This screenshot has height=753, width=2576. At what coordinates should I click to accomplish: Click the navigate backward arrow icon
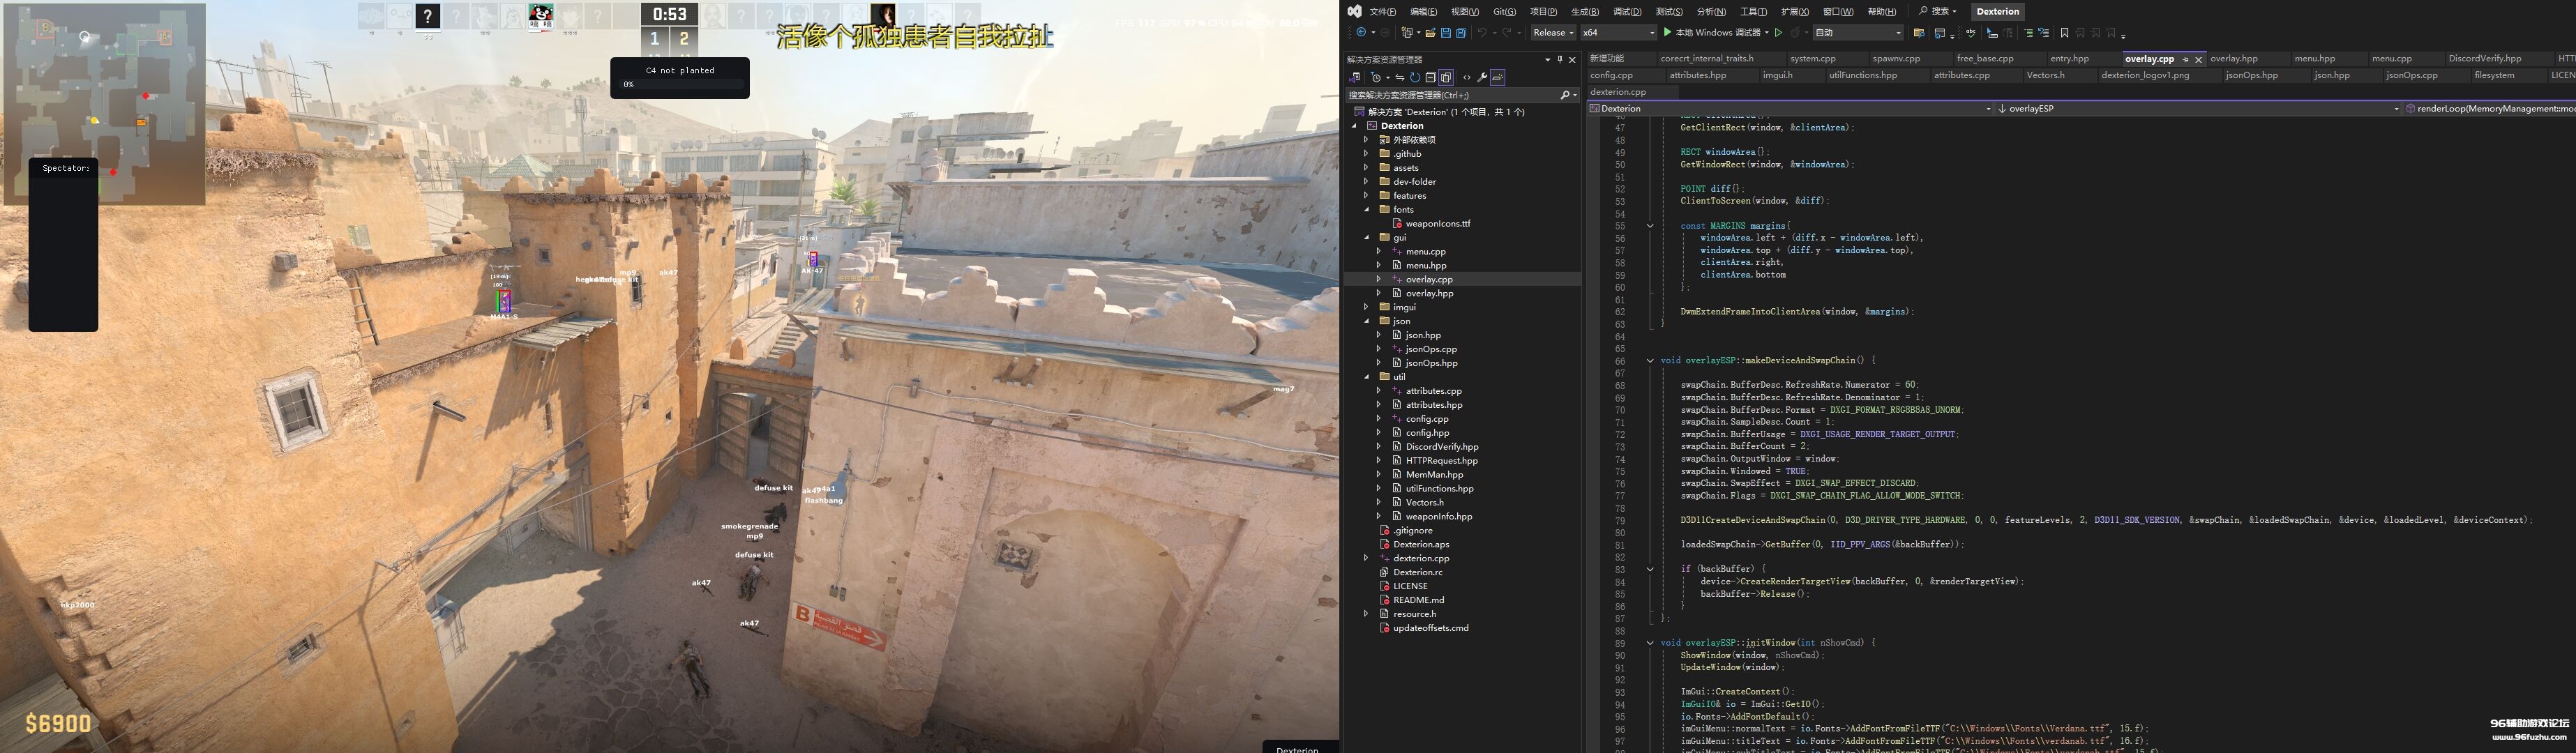tap(1361, 33)
